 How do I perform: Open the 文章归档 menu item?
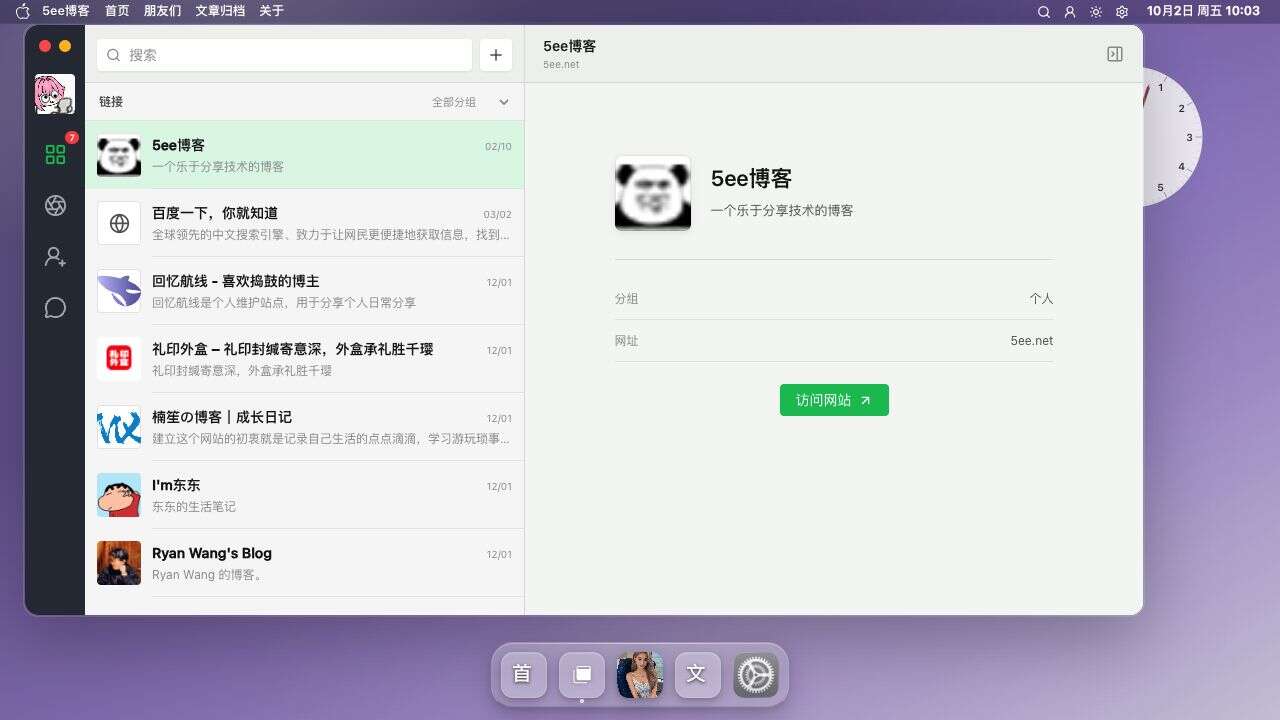tap(220, 11)
